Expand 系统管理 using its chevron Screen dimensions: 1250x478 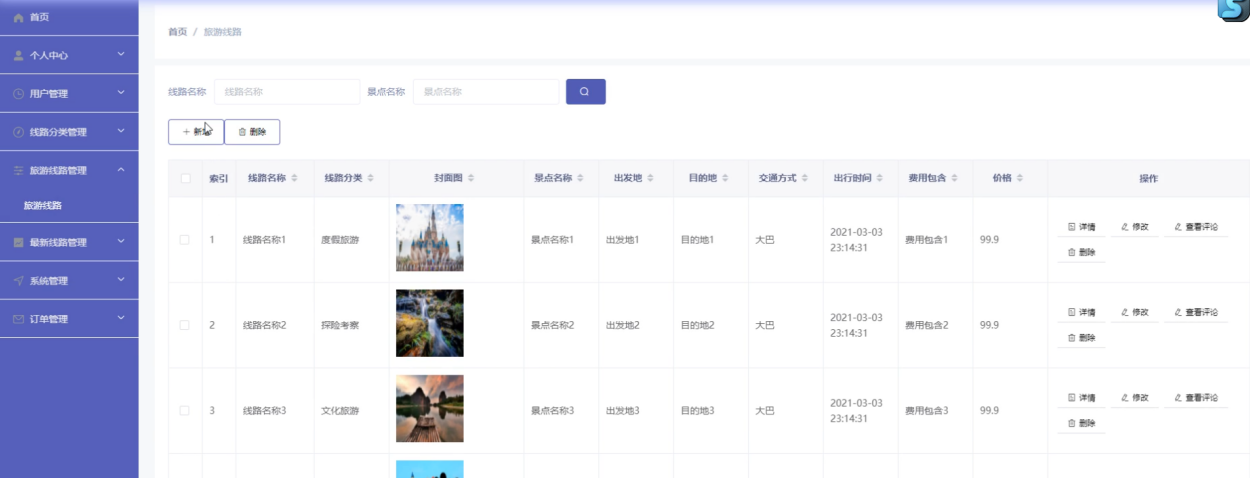(x=121, y=280)
